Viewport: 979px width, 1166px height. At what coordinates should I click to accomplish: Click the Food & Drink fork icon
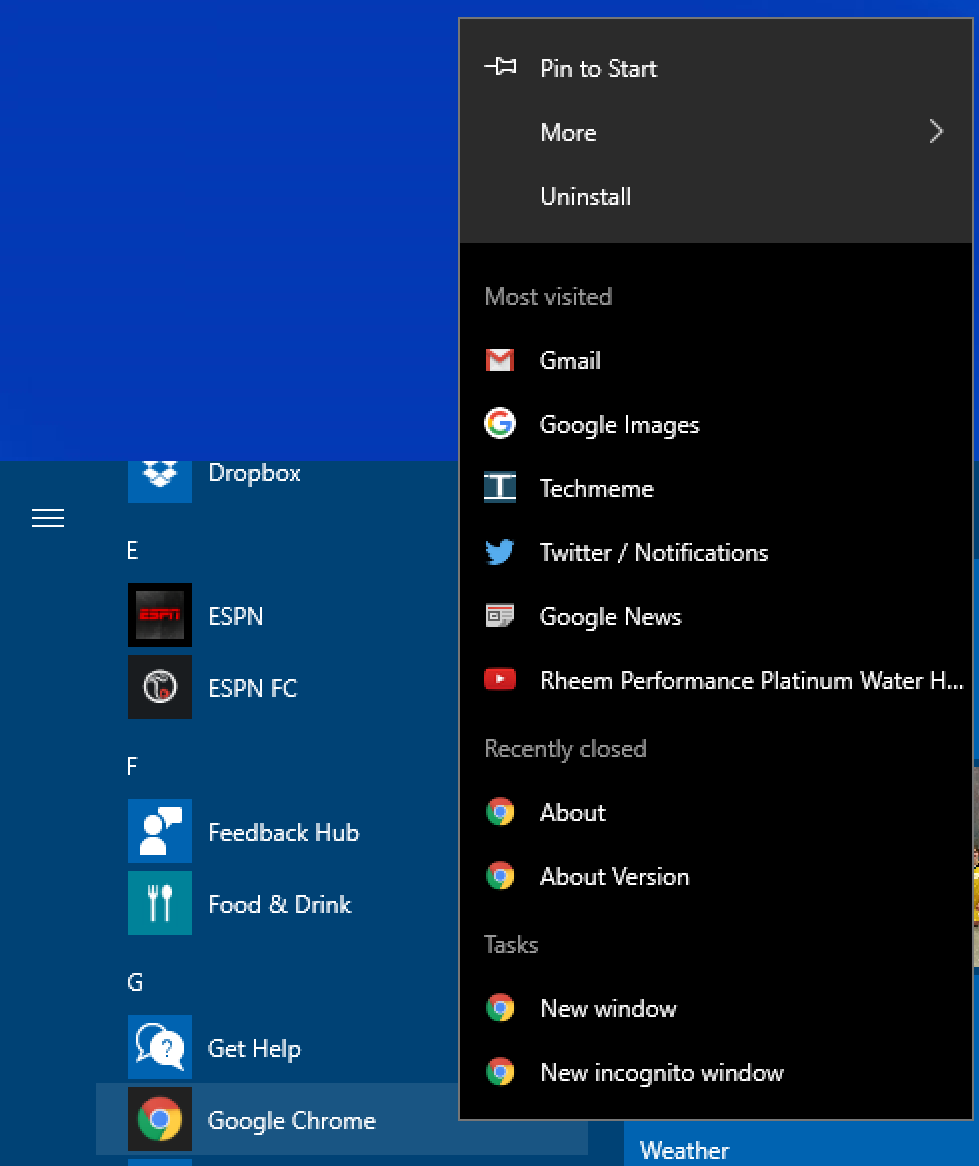(x=160, y=903)
